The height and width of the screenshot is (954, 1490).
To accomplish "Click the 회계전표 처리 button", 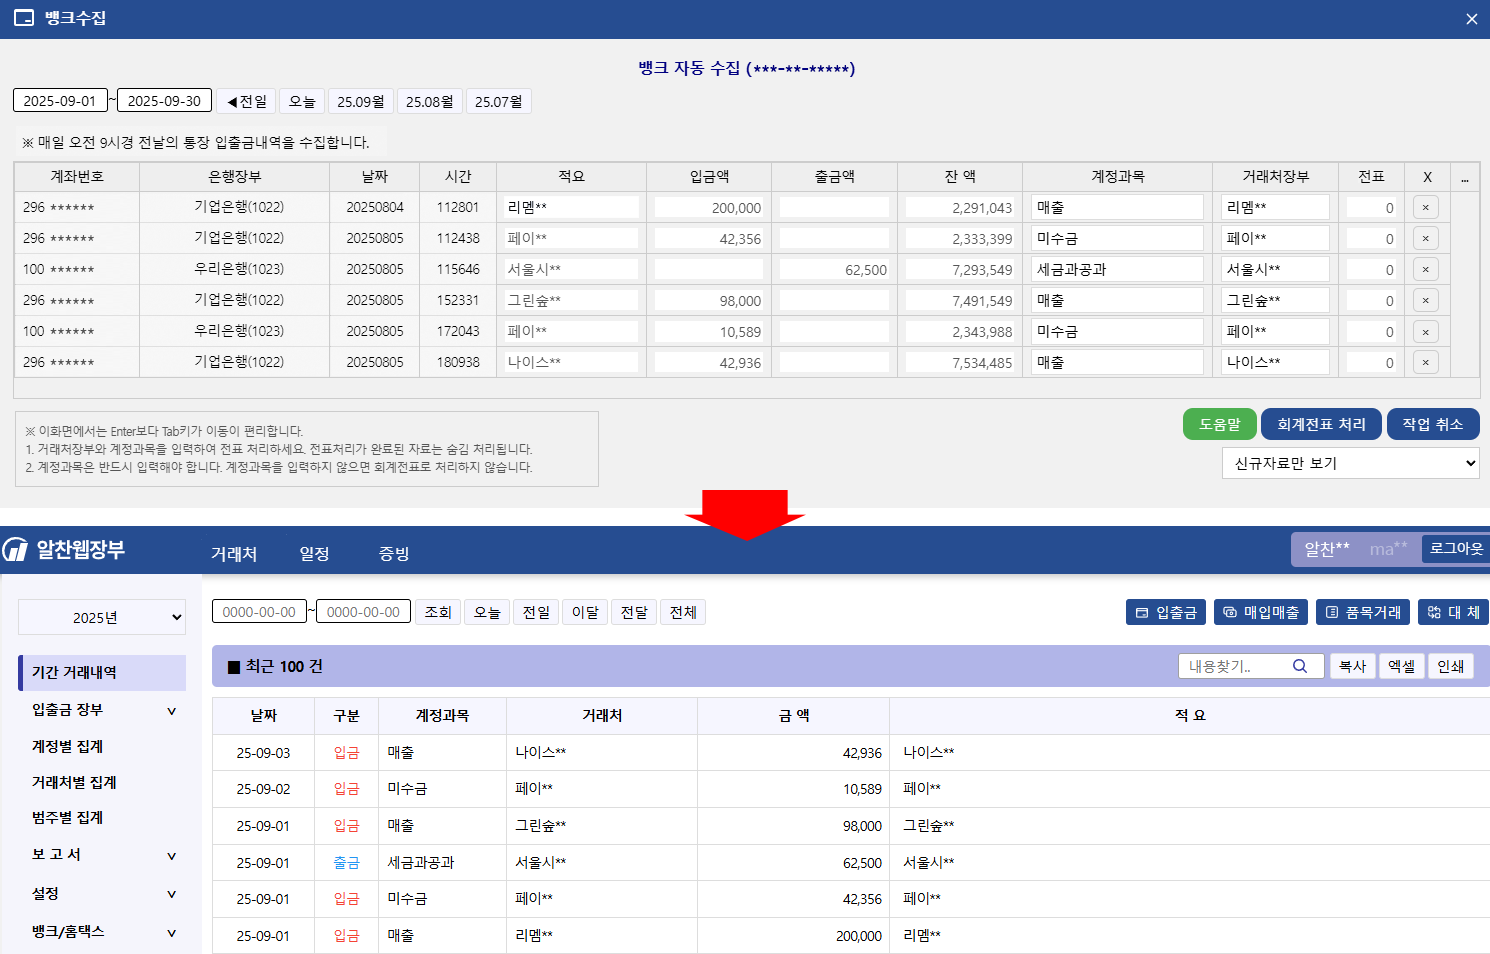I will tap(1321, 424).
